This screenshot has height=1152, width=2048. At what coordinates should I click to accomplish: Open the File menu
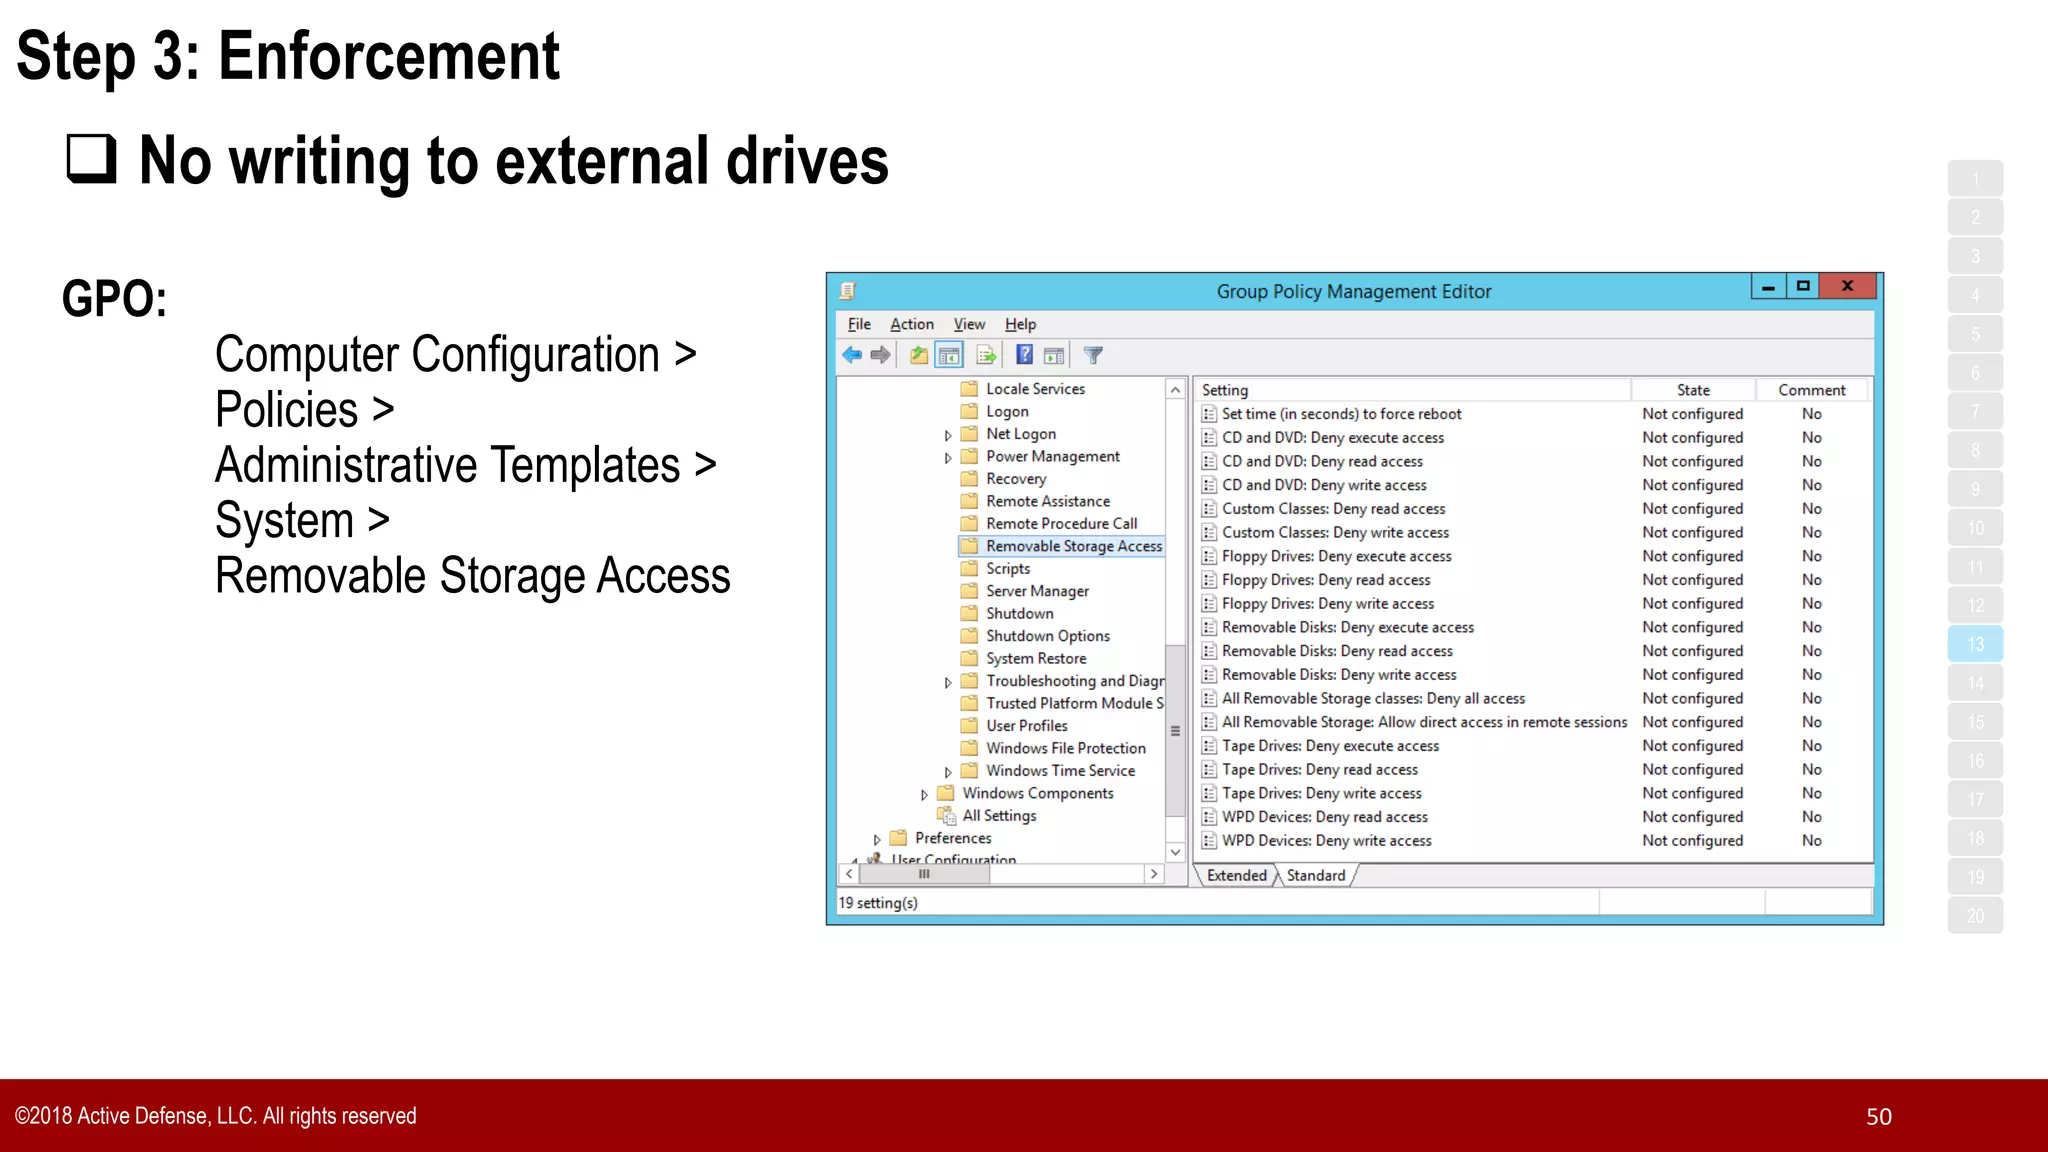click(x=859, y=324)
